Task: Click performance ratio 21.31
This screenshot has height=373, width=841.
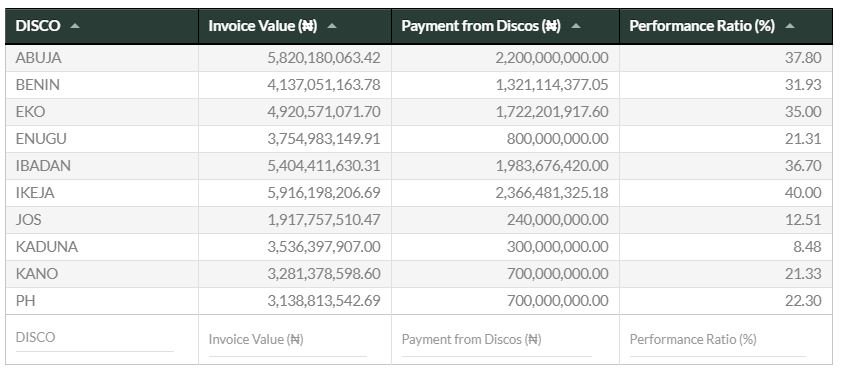Action: coord(803,138)
